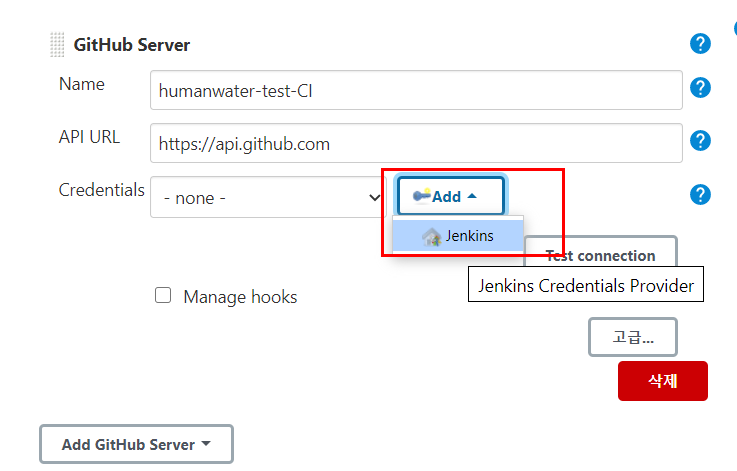Click the Manage hooks label text

pyautogui.click(x=240, y=297)
